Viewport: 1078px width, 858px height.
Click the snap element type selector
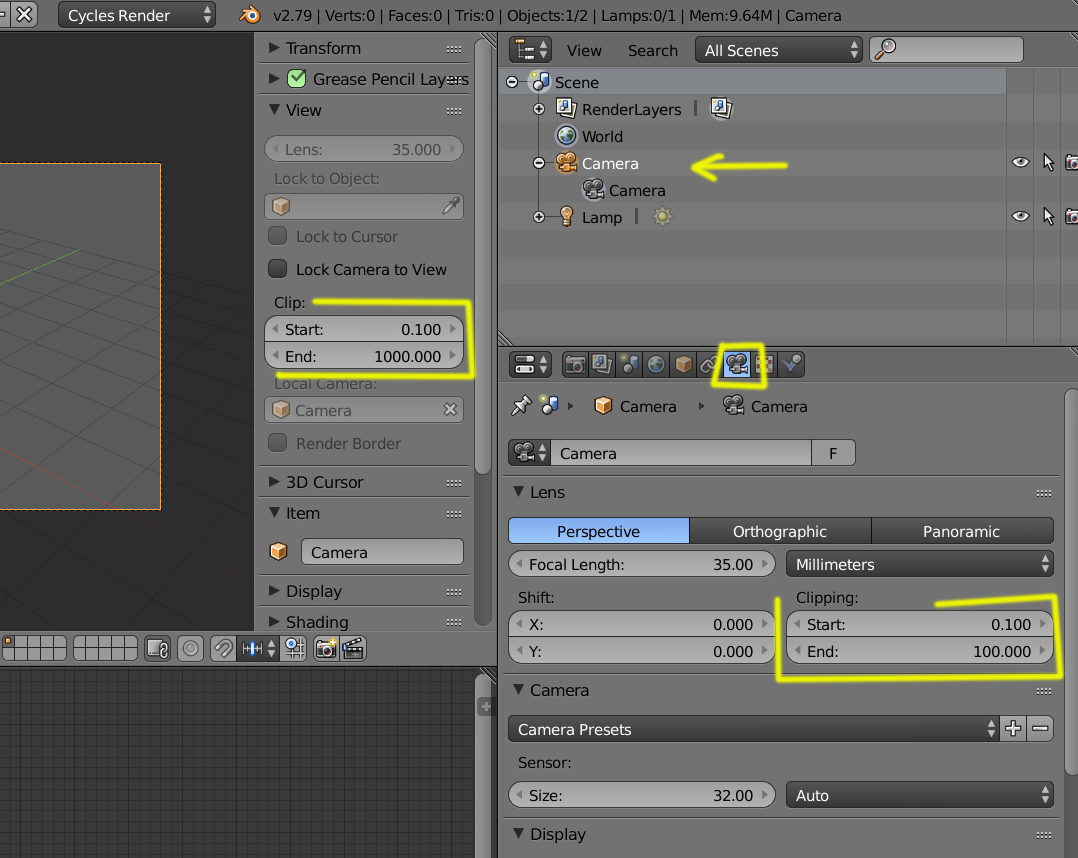click(256, 648)
